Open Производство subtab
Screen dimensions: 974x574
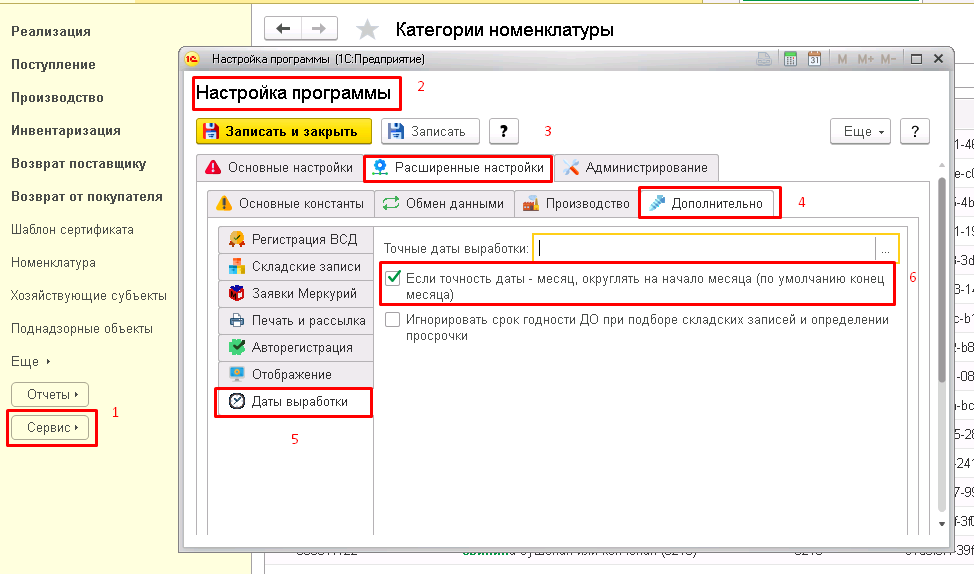point(576,204)
